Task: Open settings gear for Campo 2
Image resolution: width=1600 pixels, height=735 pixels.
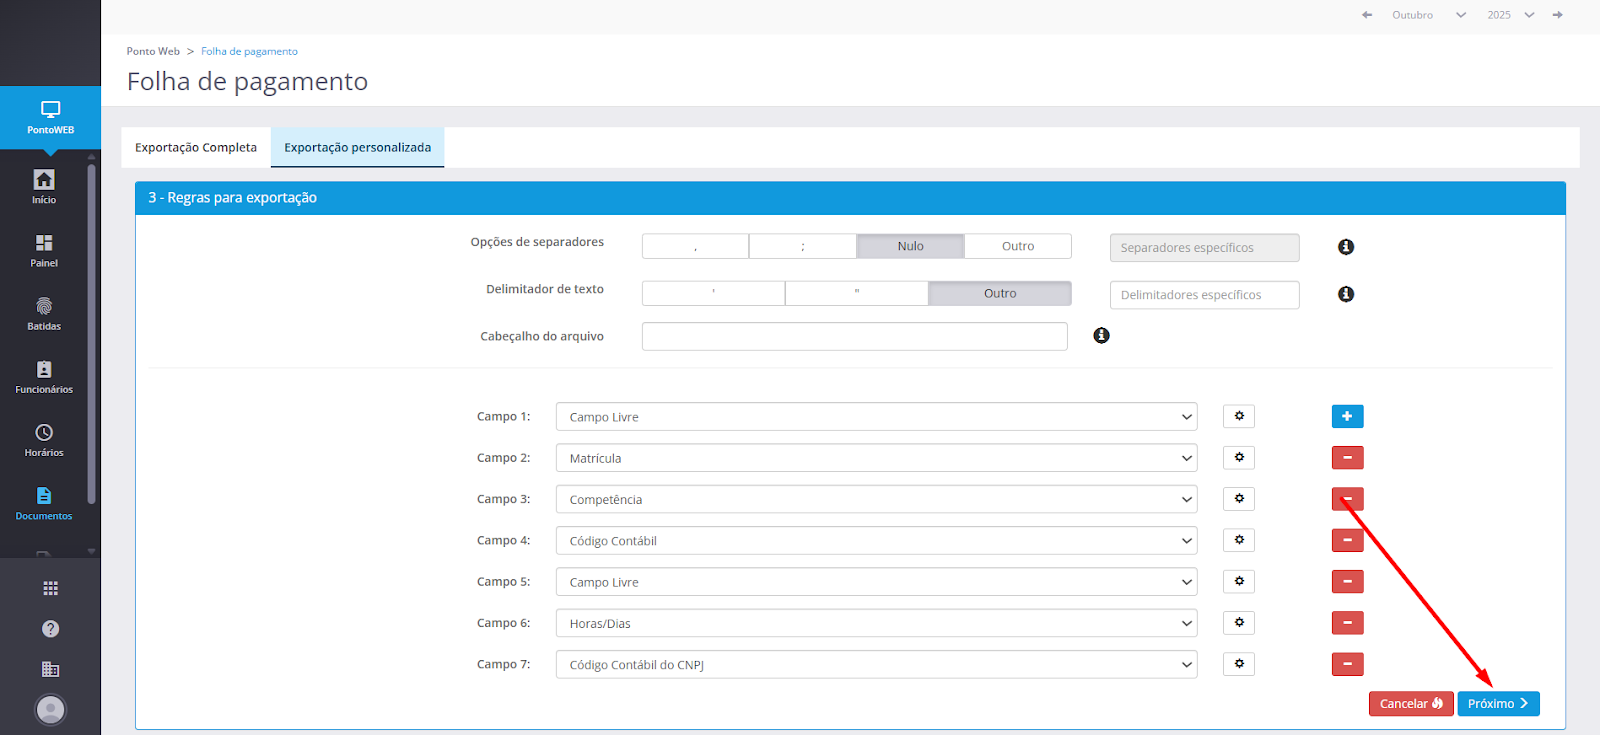Action: [x=1239, y=457]
